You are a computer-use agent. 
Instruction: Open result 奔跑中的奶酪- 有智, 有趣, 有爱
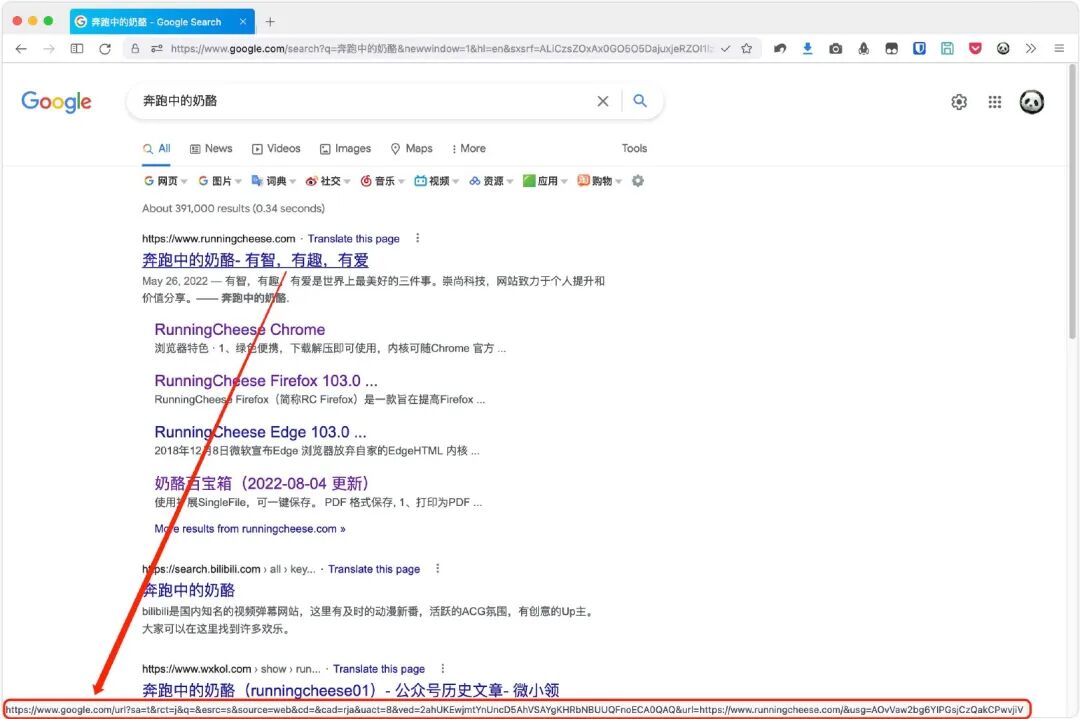click(x=256, y=260)
